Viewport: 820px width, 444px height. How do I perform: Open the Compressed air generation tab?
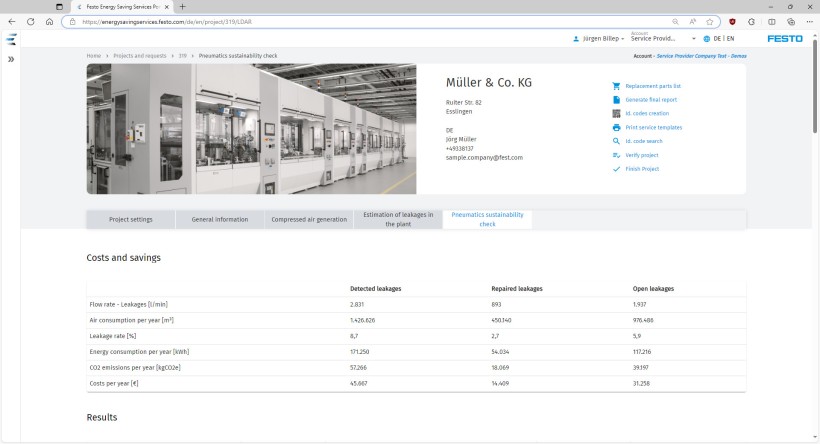click(309, 219)
